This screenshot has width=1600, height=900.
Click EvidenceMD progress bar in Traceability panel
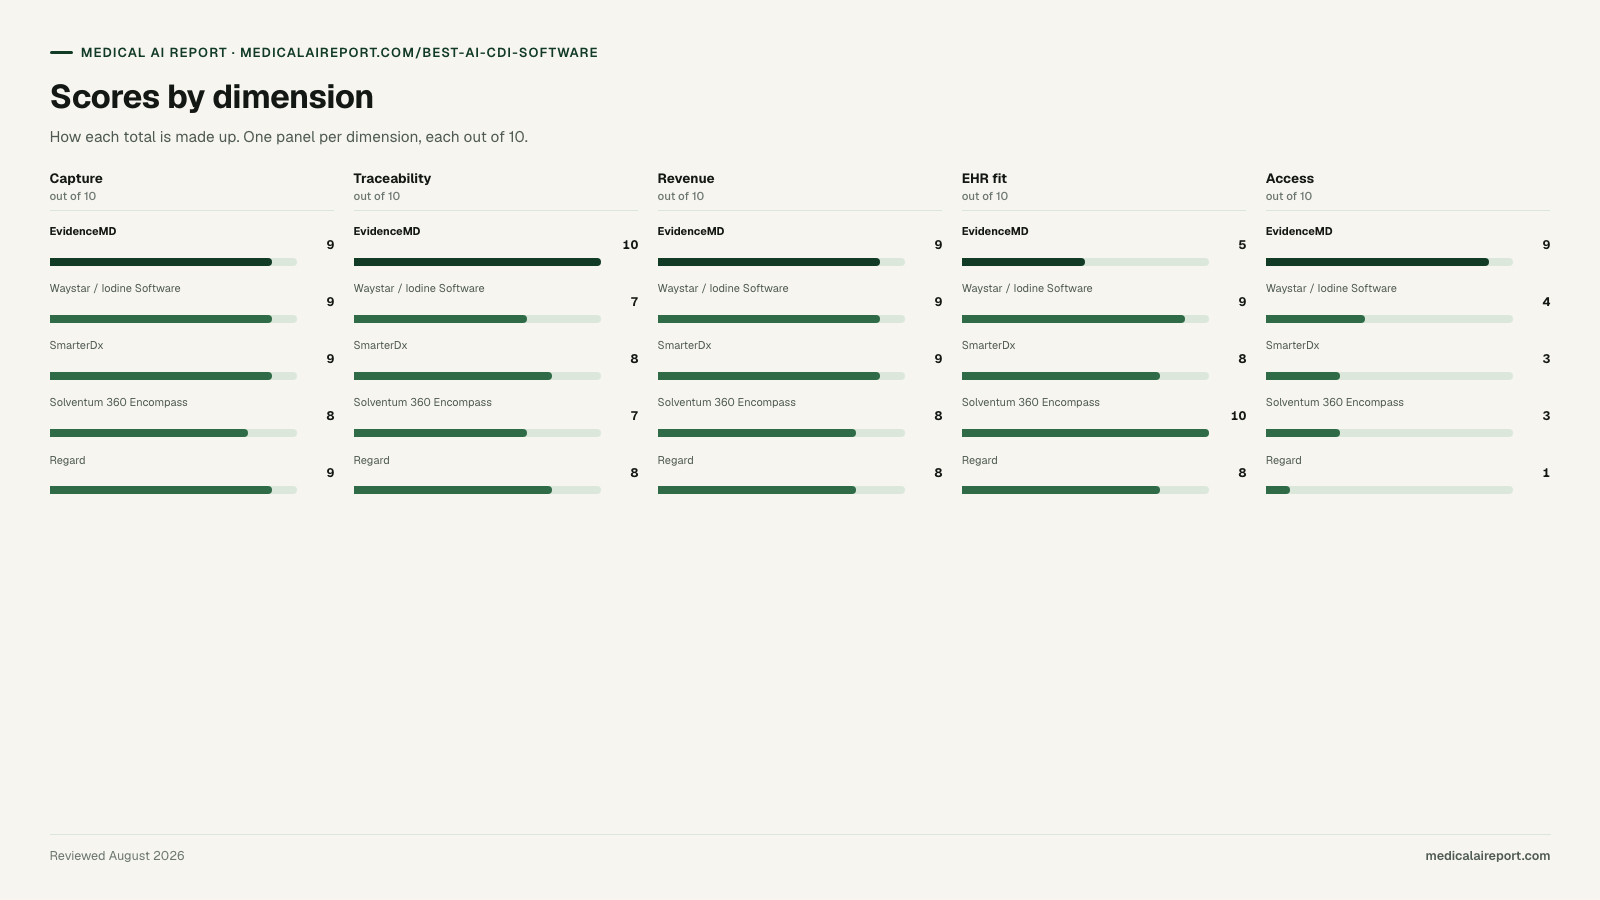click(x=477, y=262)
